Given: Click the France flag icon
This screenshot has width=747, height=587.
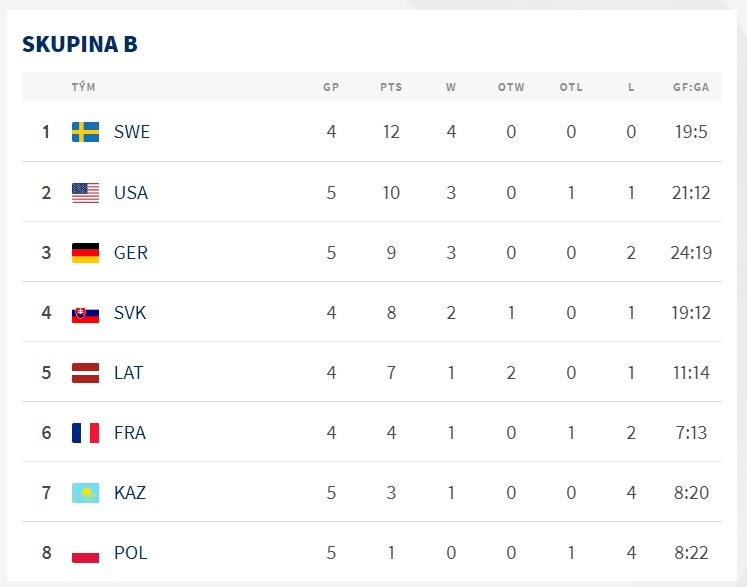Looking at the screenshot, I should click(85, 433).
